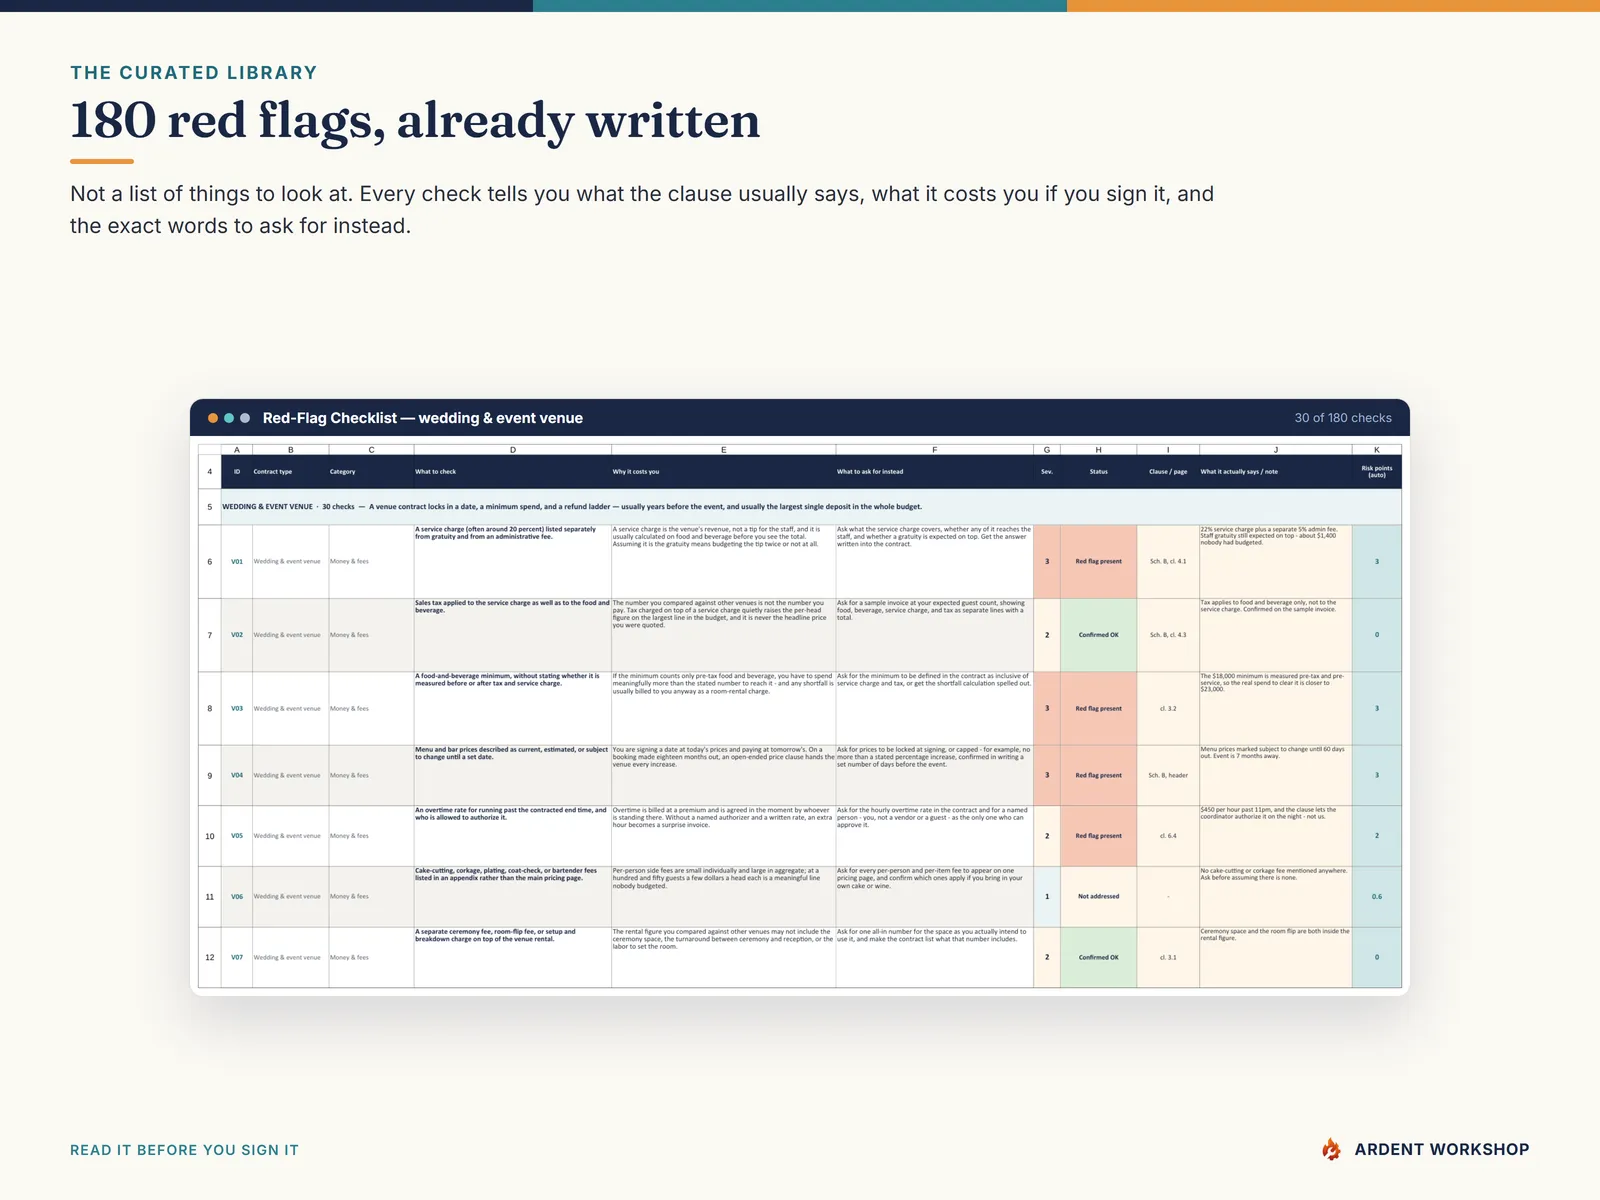Select spreadsheet row number 5
This screenshot has width=1600, height=1200.
pos(210,507)
